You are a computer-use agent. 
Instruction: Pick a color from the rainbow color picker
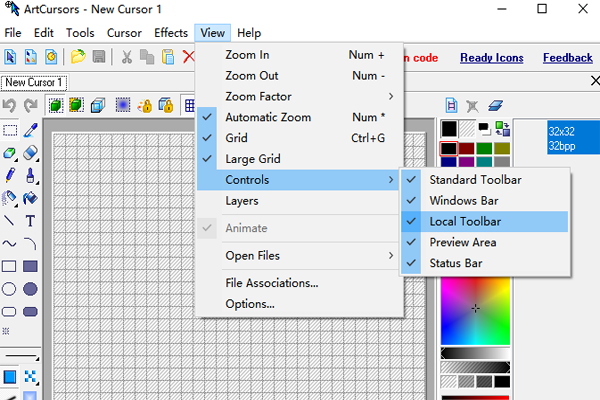(x=475, y=307)
